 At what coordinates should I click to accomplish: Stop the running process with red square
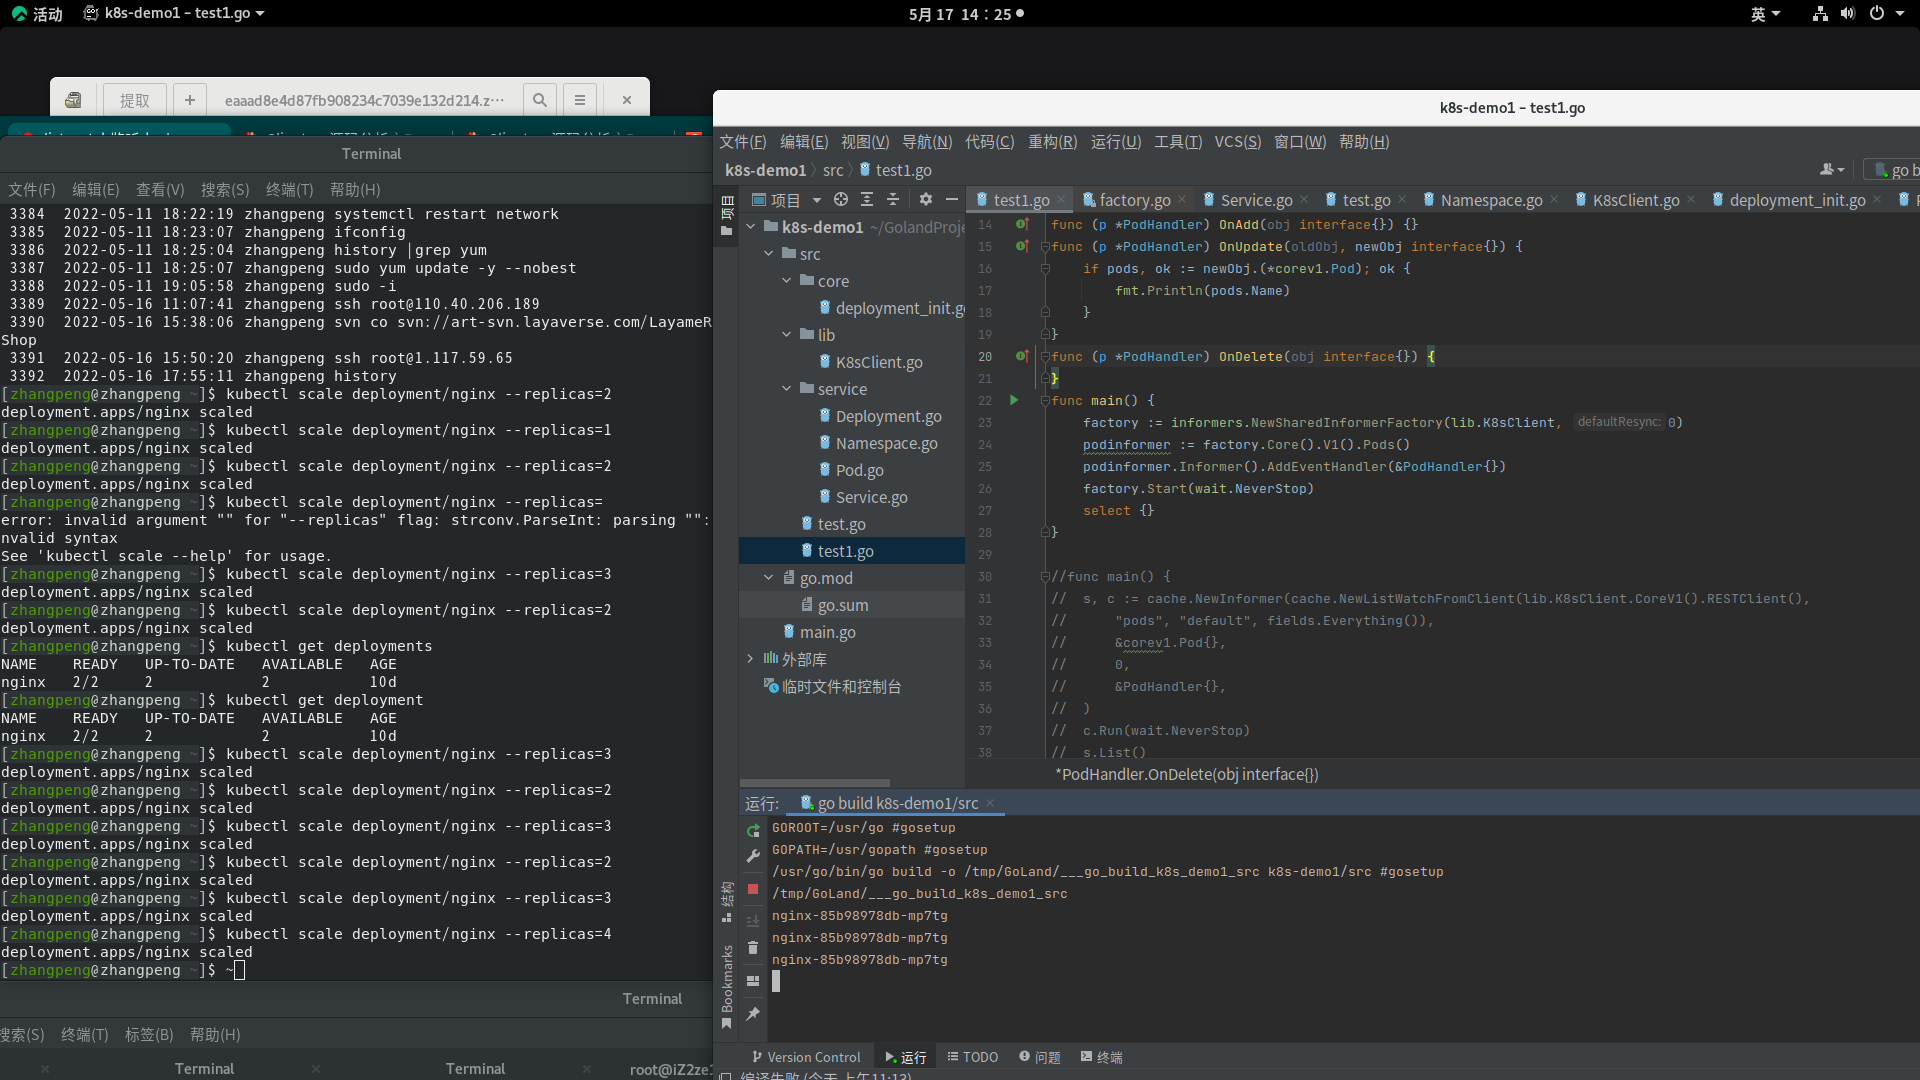(753, 889)
